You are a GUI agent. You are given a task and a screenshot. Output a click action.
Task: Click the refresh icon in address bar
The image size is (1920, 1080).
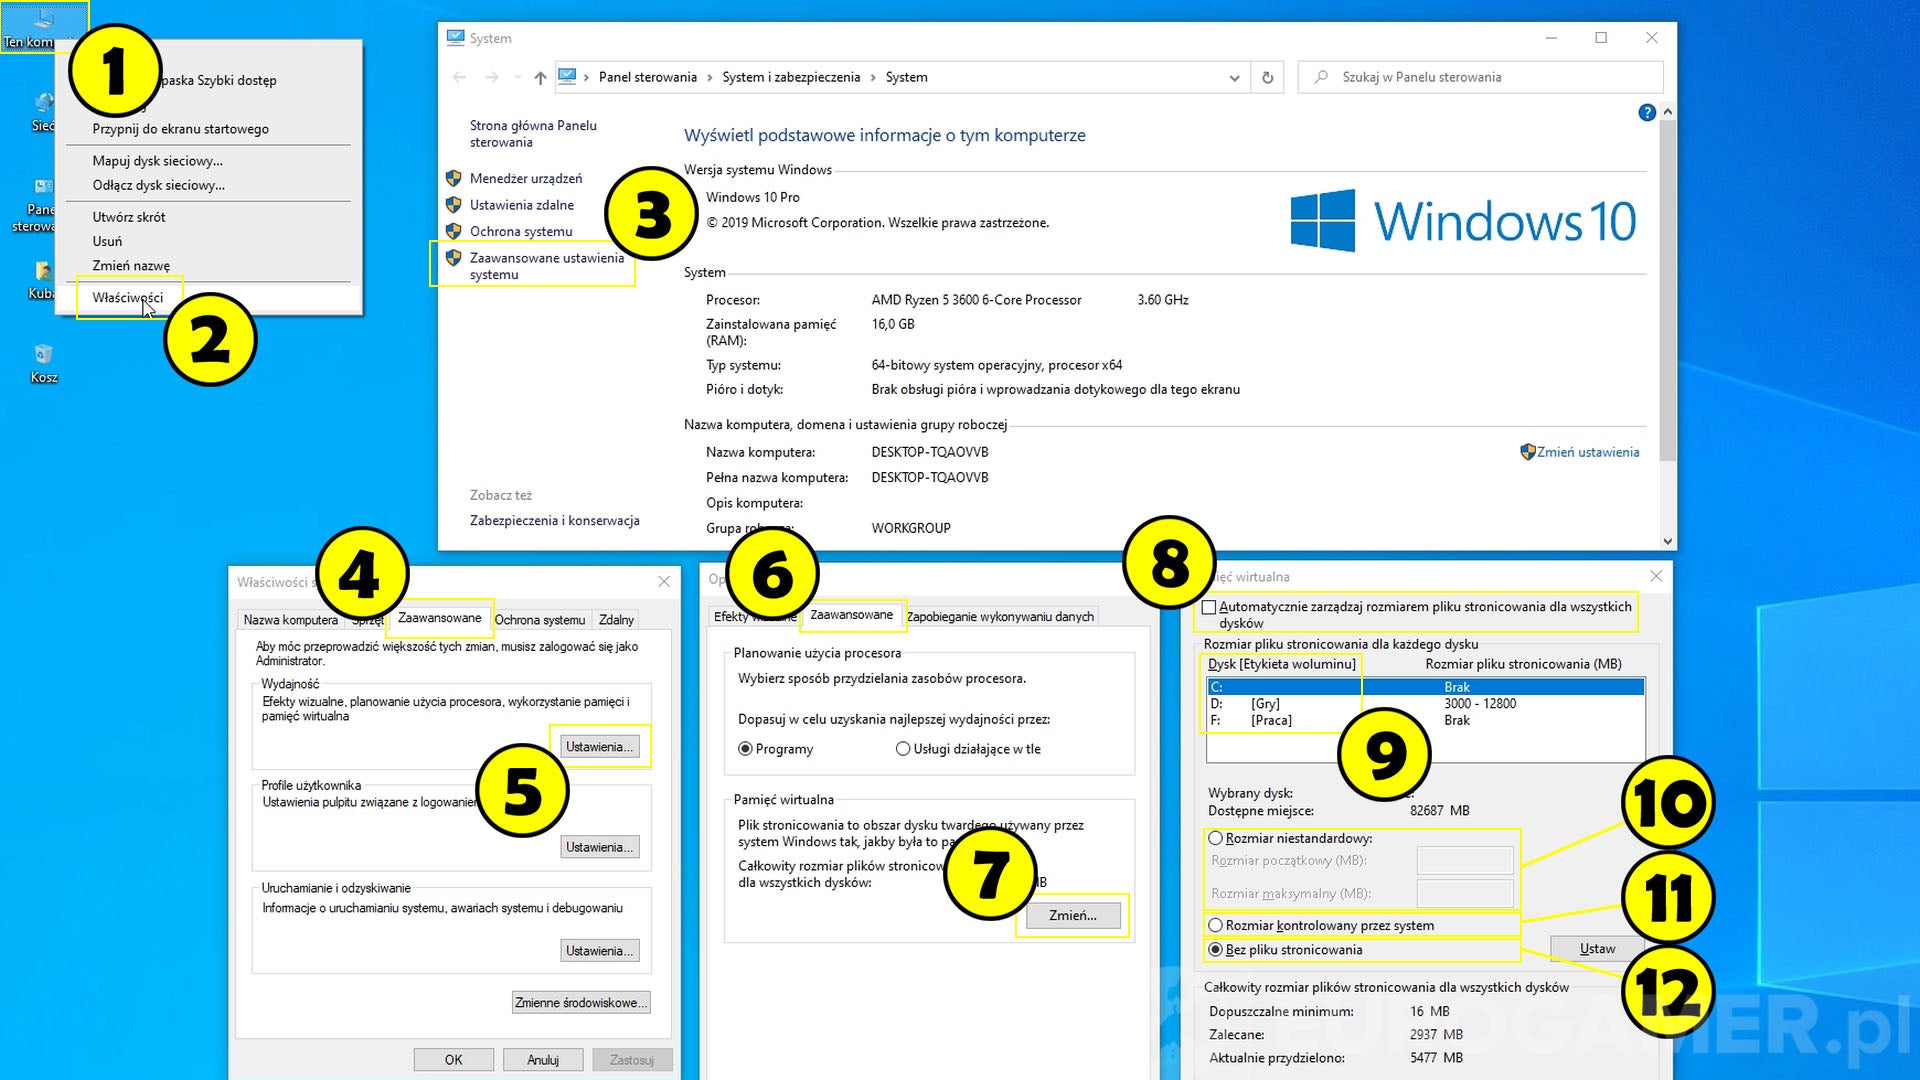[x=1267, y=77]
